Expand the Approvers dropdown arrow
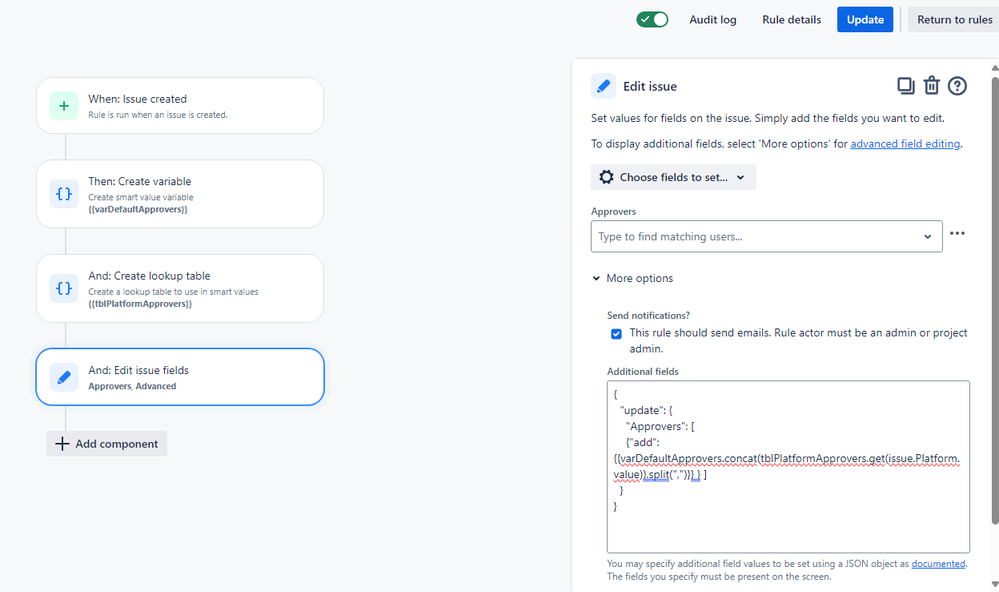Image resolution: width=999 pixels, height=592 pixels. (928, 237)
